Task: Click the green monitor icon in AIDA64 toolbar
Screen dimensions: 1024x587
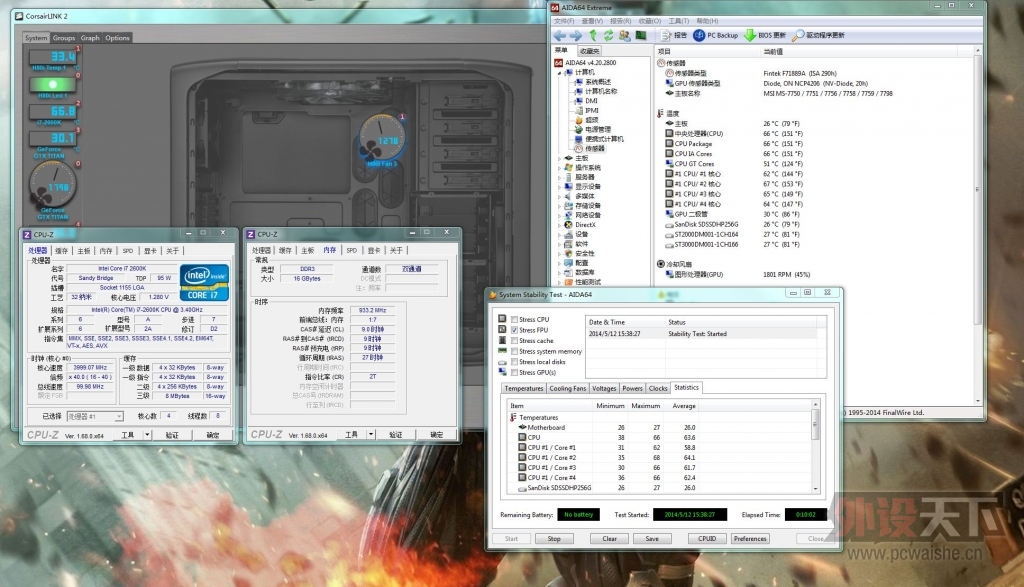Action: pos(641,35)
